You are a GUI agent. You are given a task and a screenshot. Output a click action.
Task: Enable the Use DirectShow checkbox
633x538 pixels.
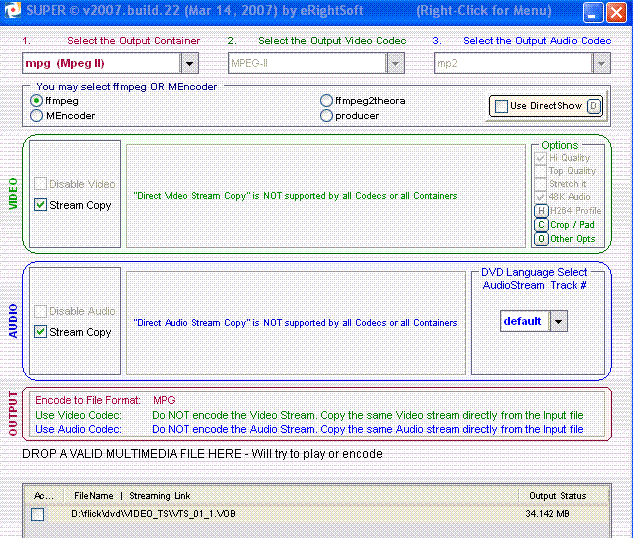click(x=501, y=107)
